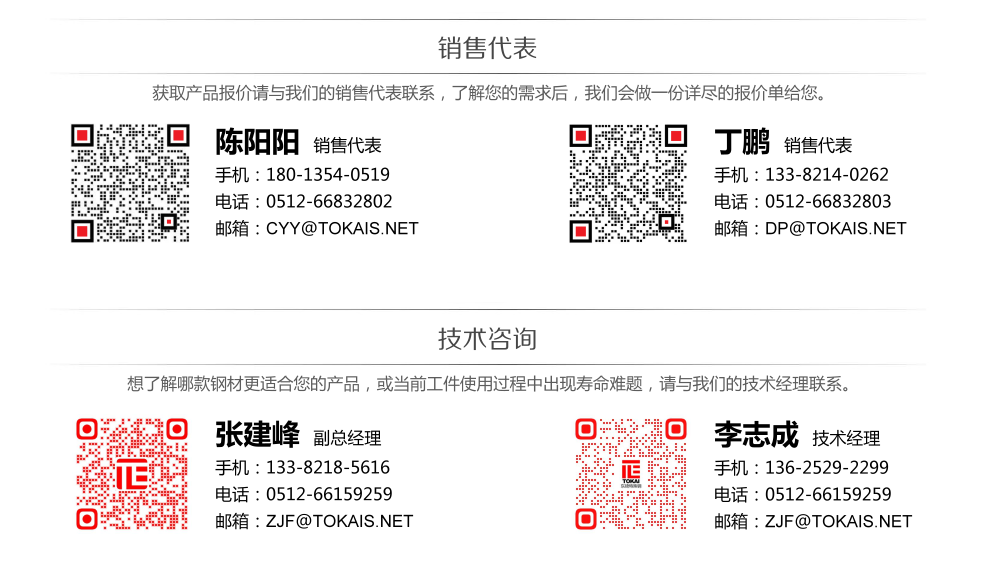This screenshot has height=584, width=990.
Task: Click landline number 0512-66832802
Action: pyautogui.click(x=329, y=202)
